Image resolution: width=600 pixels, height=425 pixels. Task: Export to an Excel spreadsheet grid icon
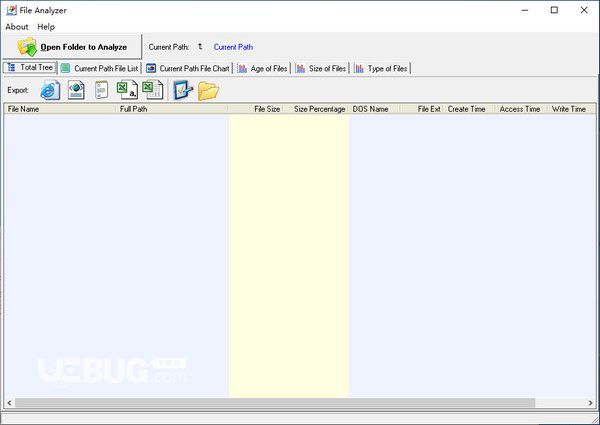tap(153, 90)
